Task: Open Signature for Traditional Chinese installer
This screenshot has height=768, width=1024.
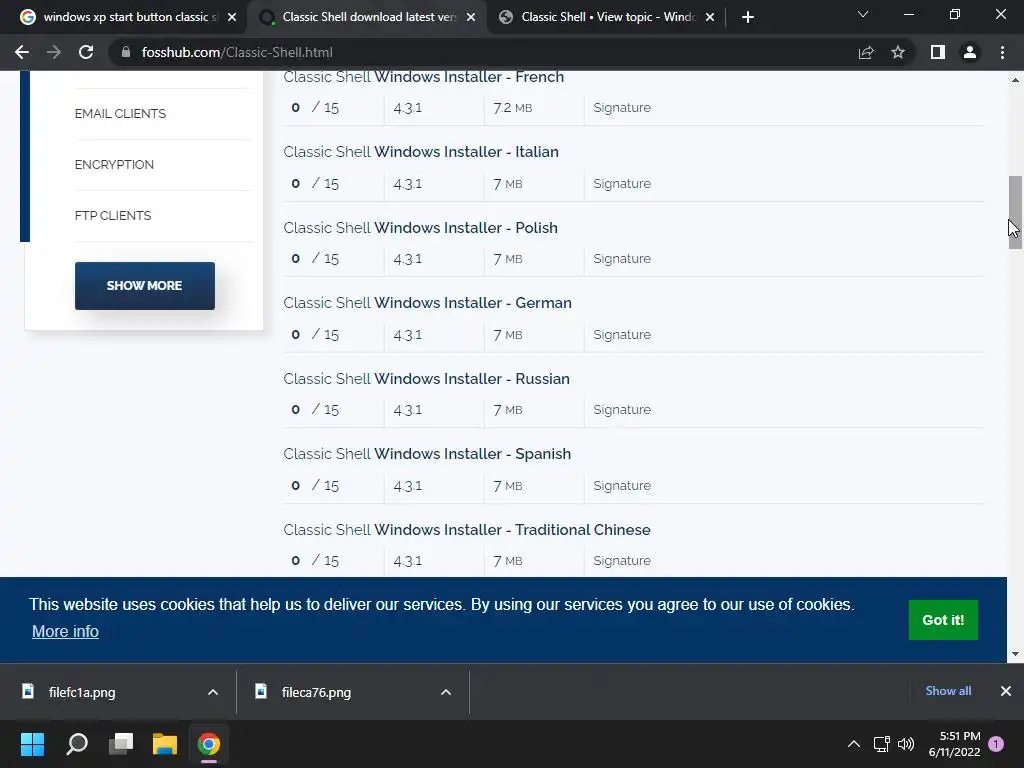Action: [x=622, y=560]
